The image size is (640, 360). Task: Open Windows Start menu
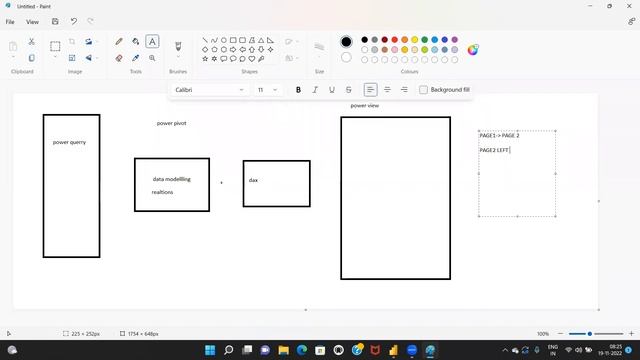coord(210,350)
